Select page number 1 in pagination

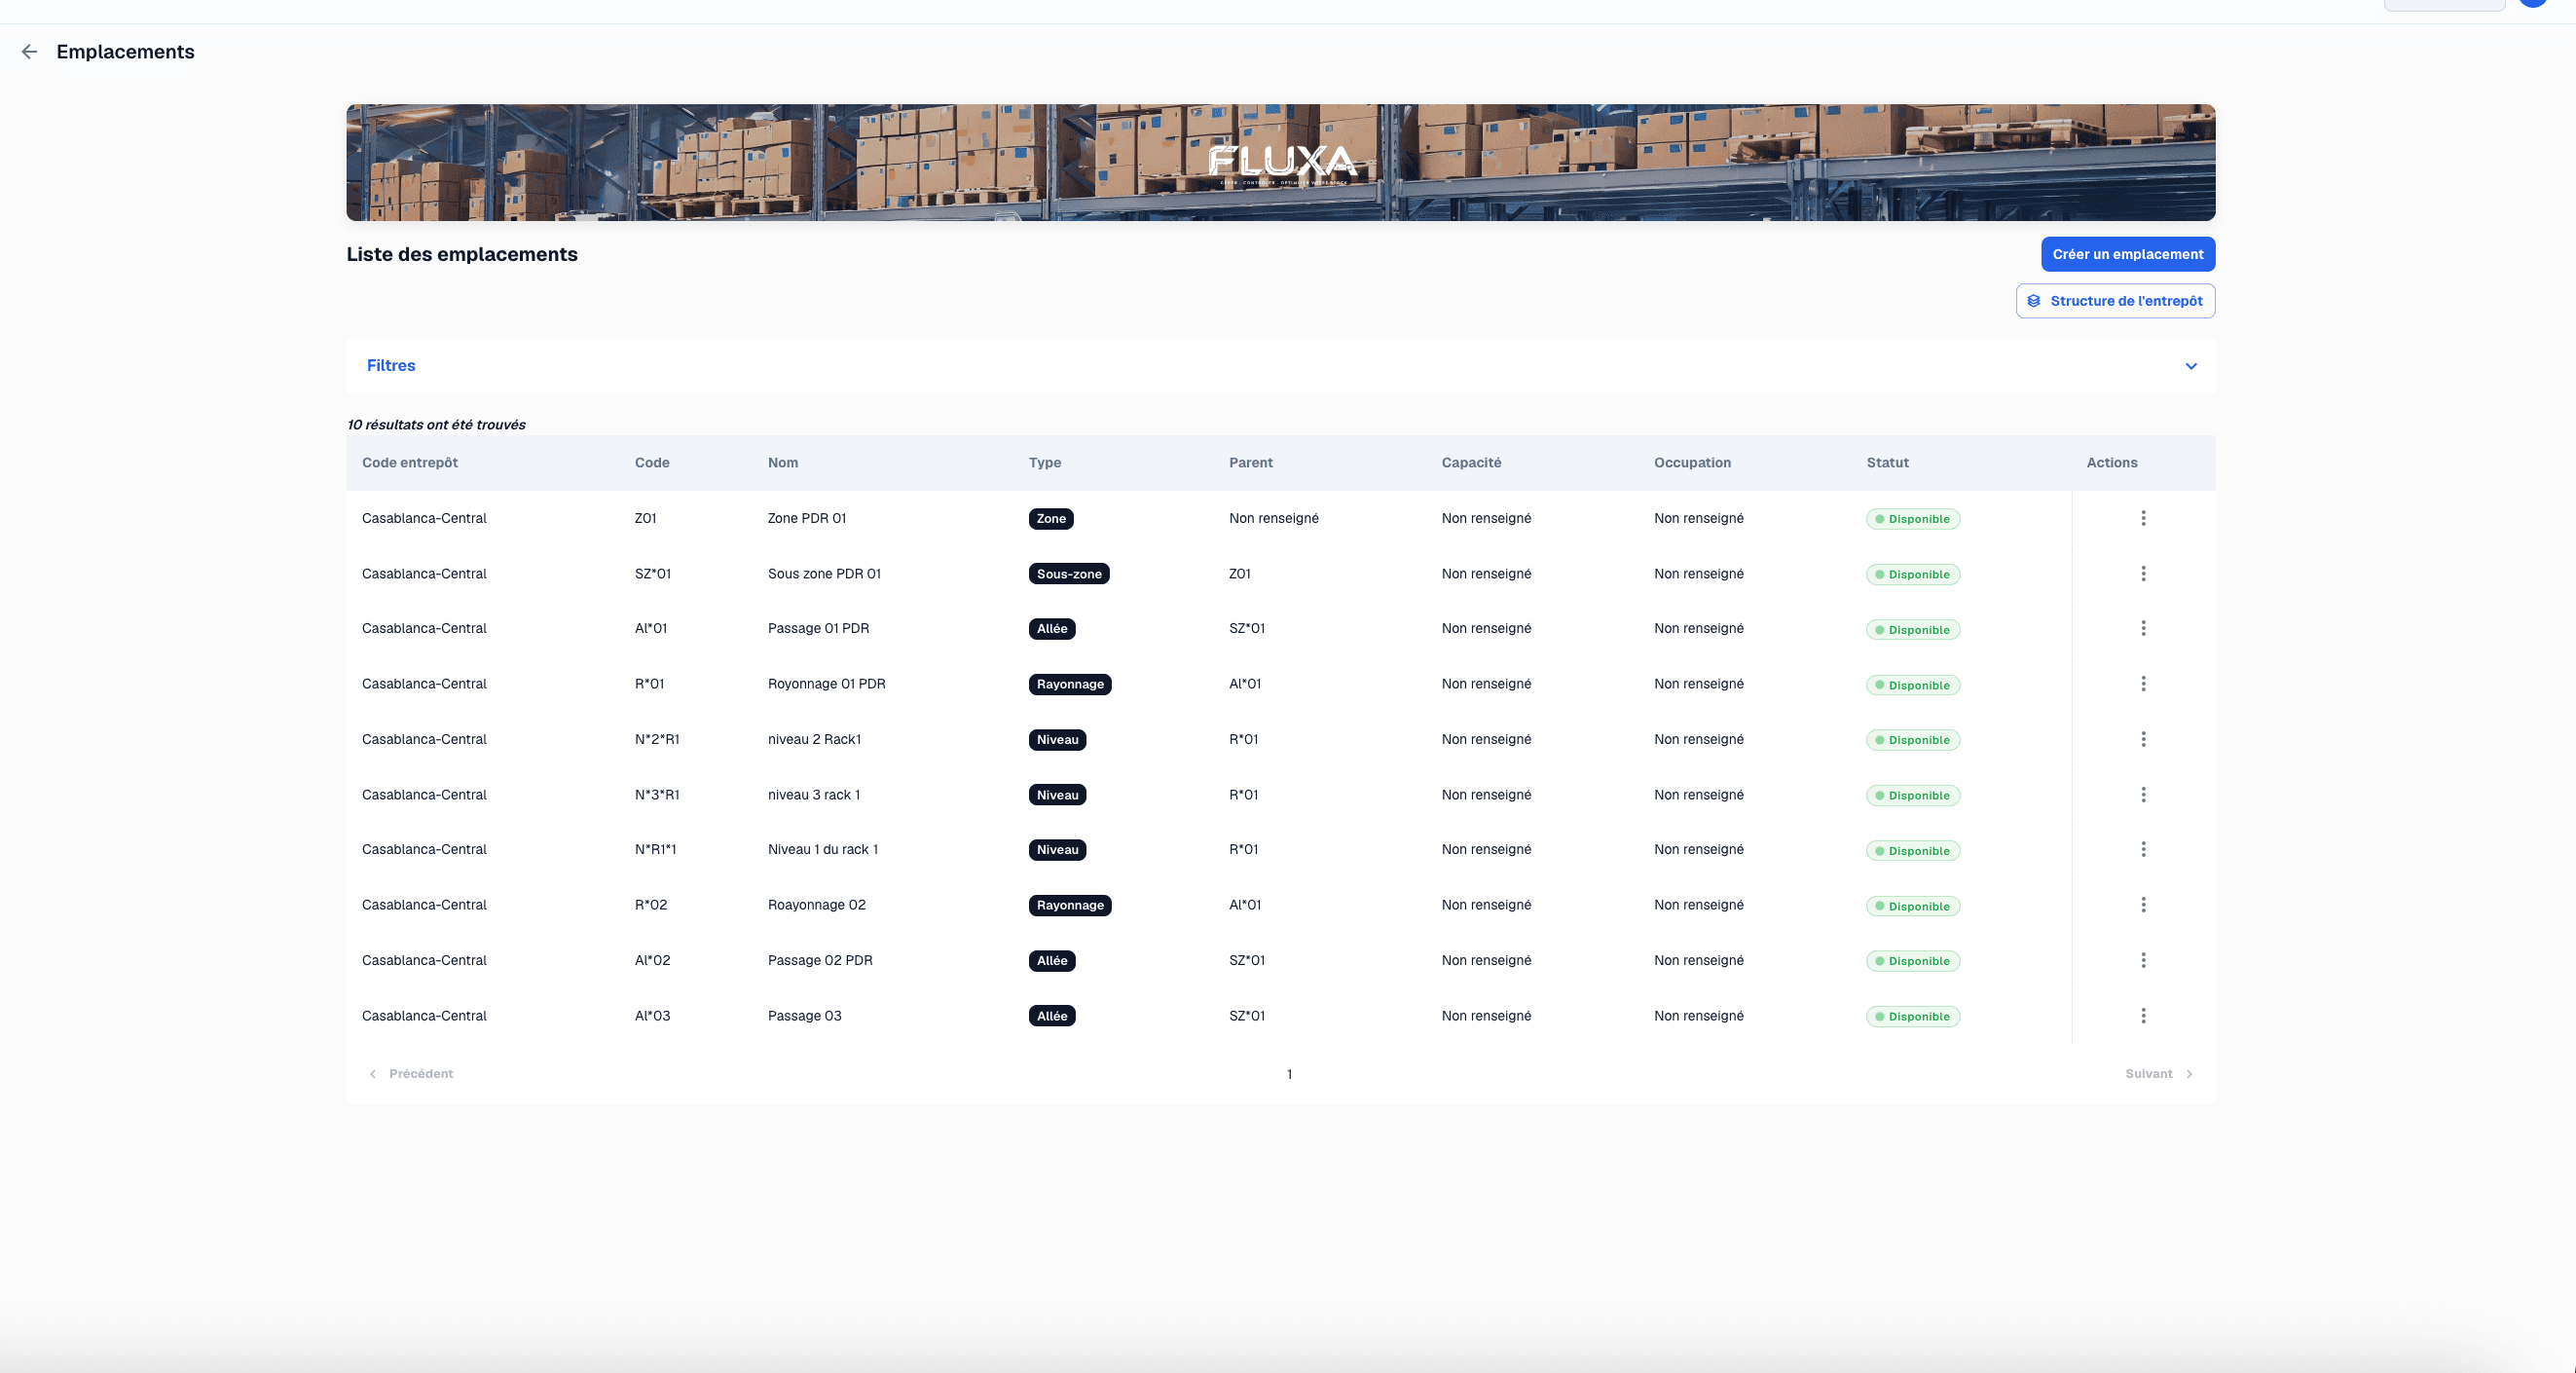[x=1289, y=1074]
